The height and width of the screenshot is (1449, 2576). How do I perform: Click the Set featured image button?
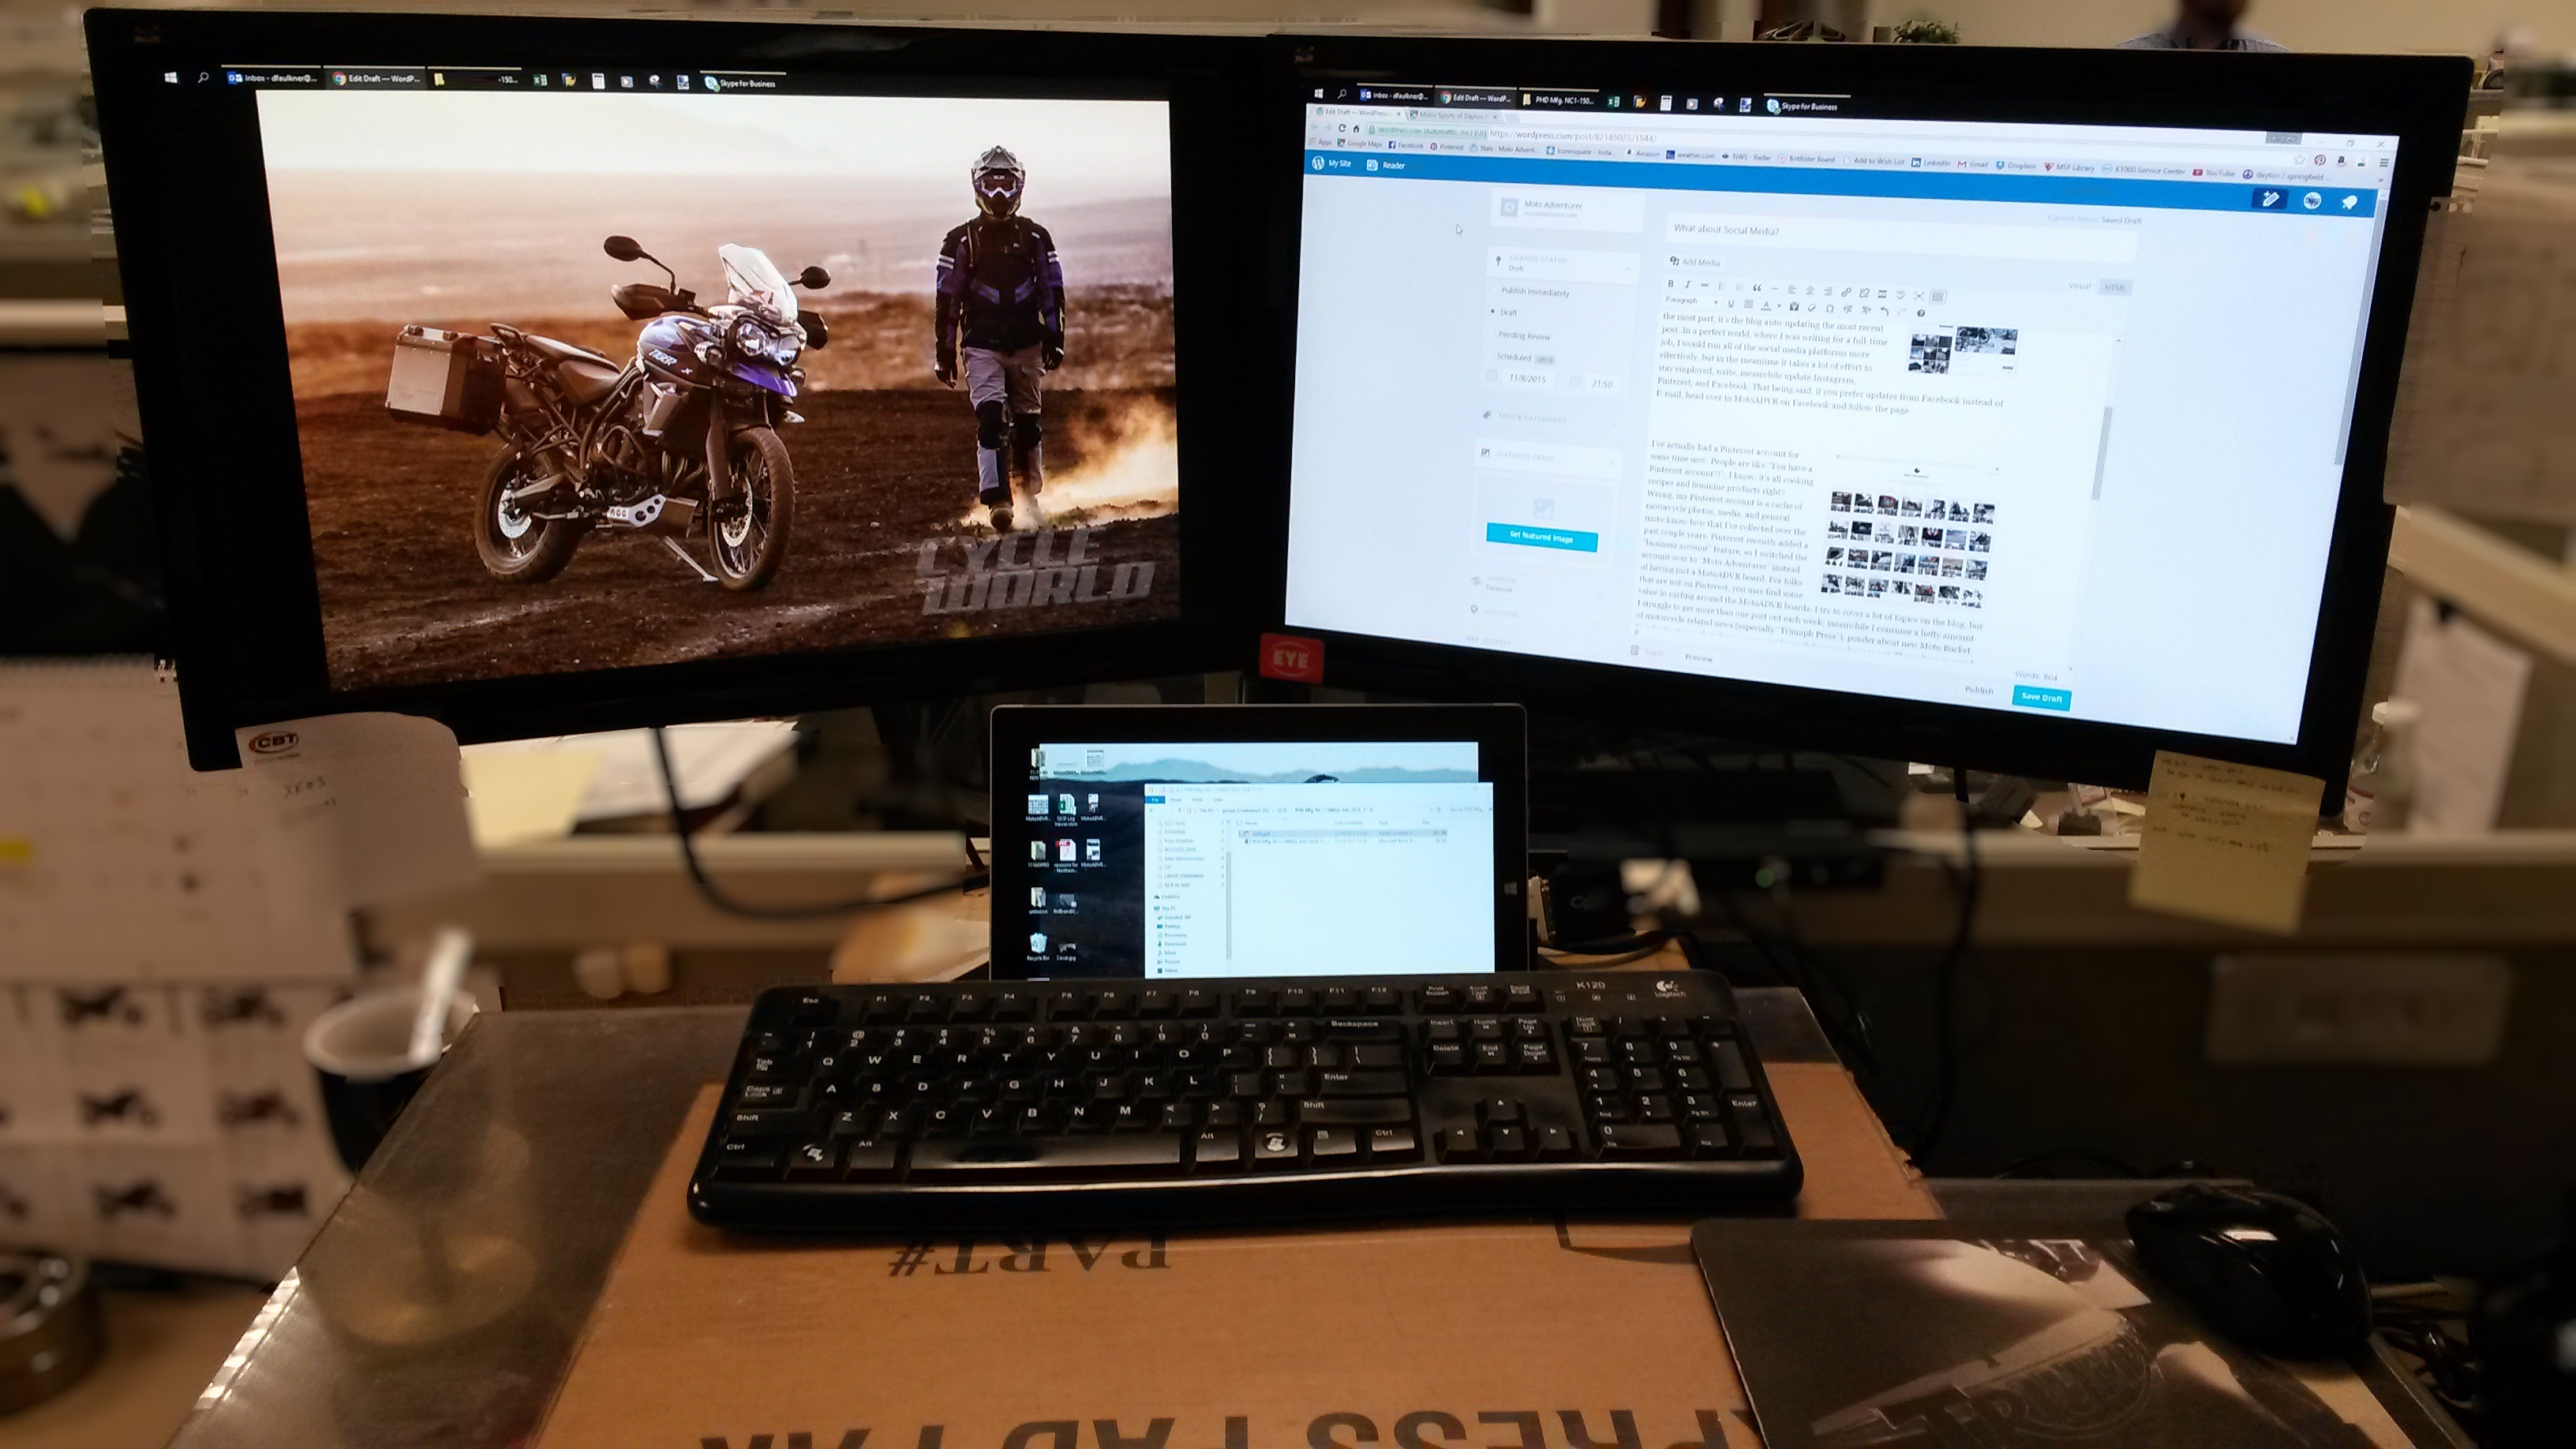coord(1541,538)
